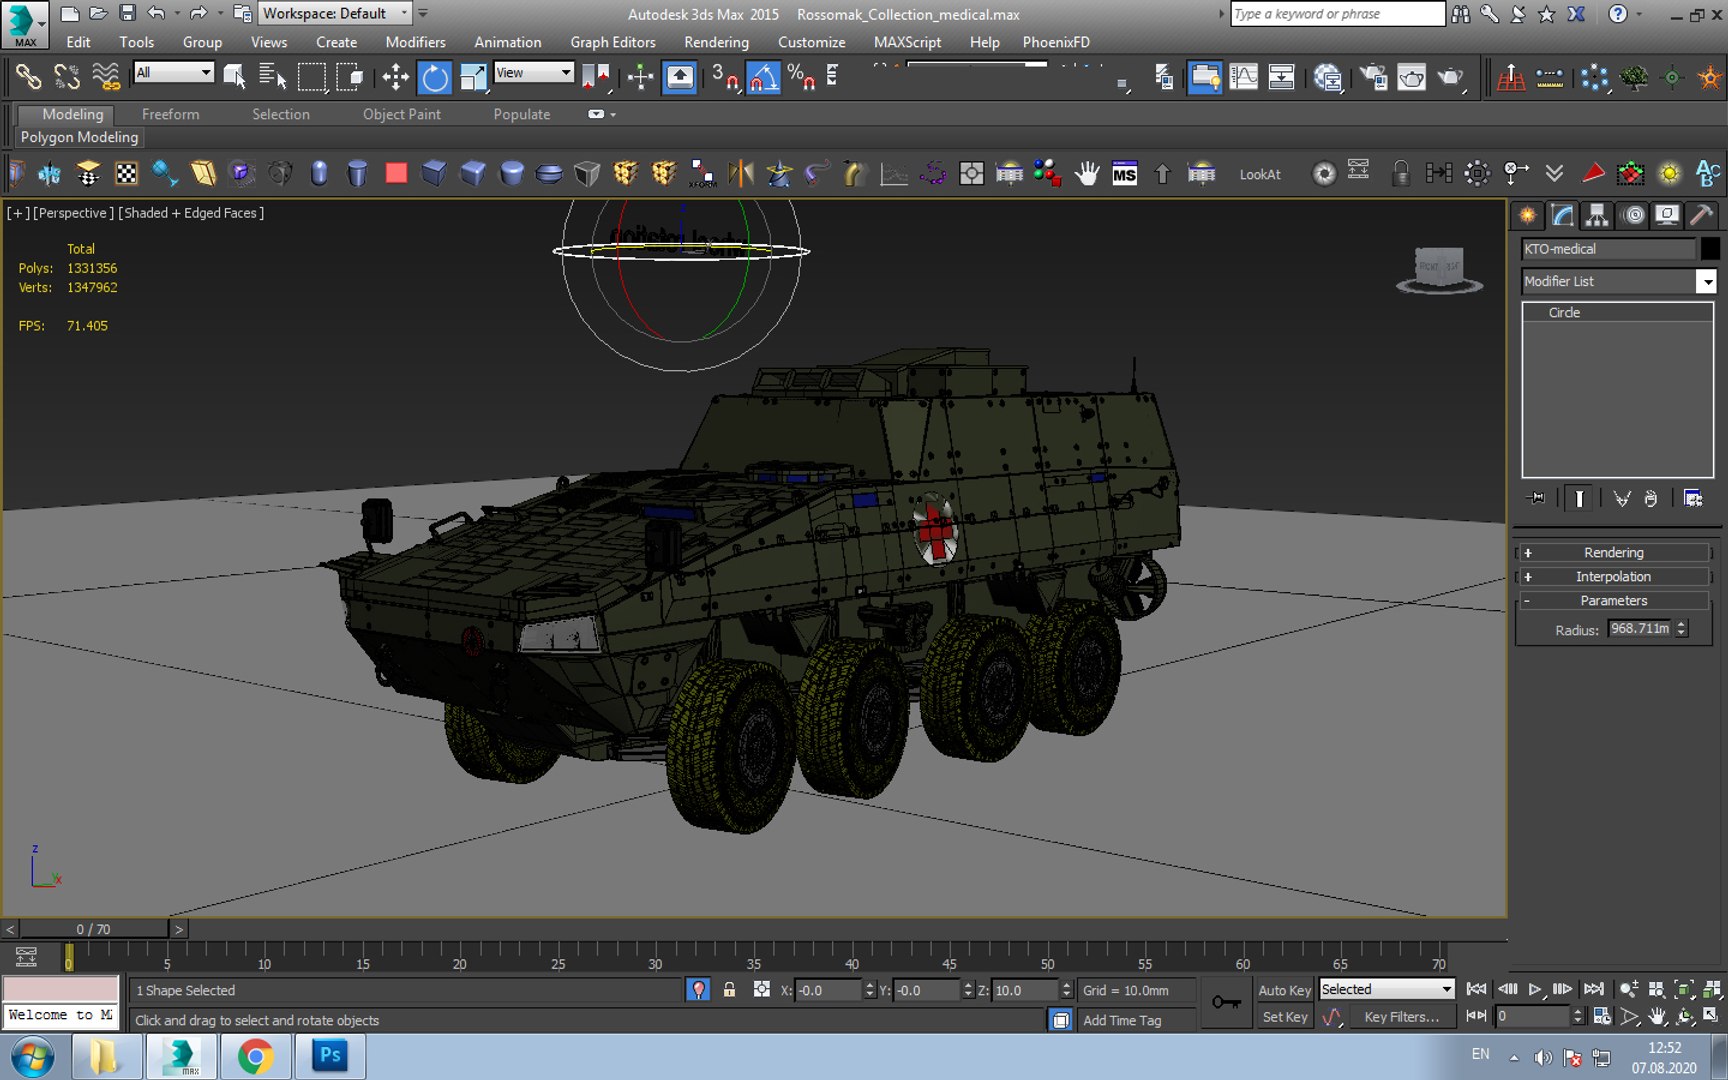Click the Radius value input field
Screen dimensions: 1728x1080
tap(1640, 628)
